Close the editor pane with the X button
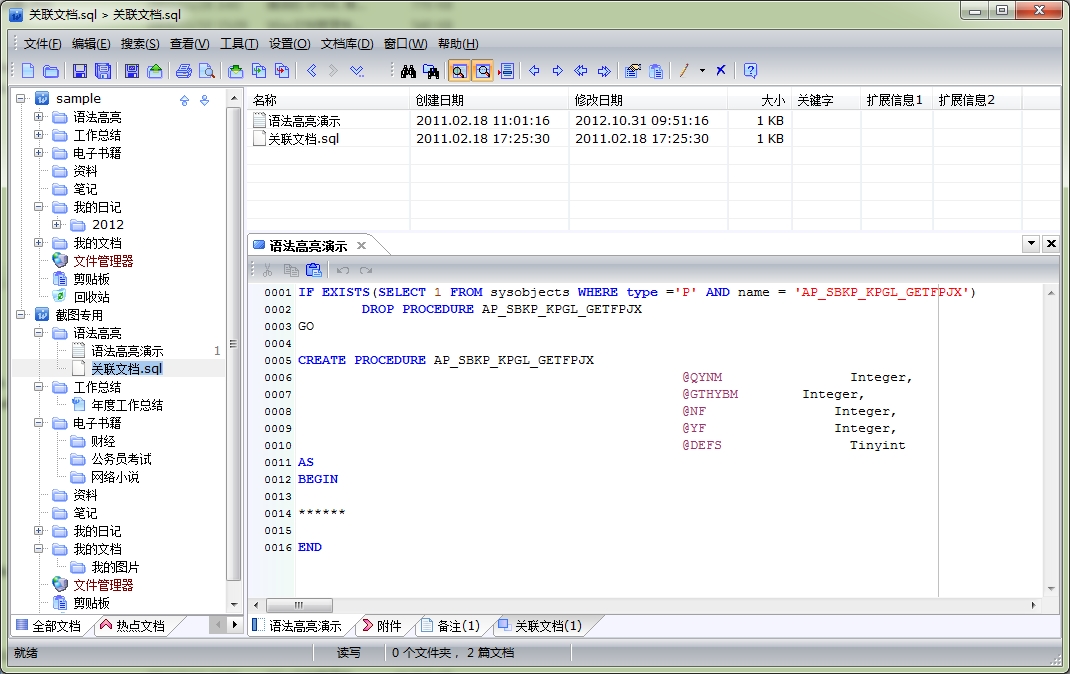Image resolution: width=1070 pixels, height=674 pixels. [1051, 243]
